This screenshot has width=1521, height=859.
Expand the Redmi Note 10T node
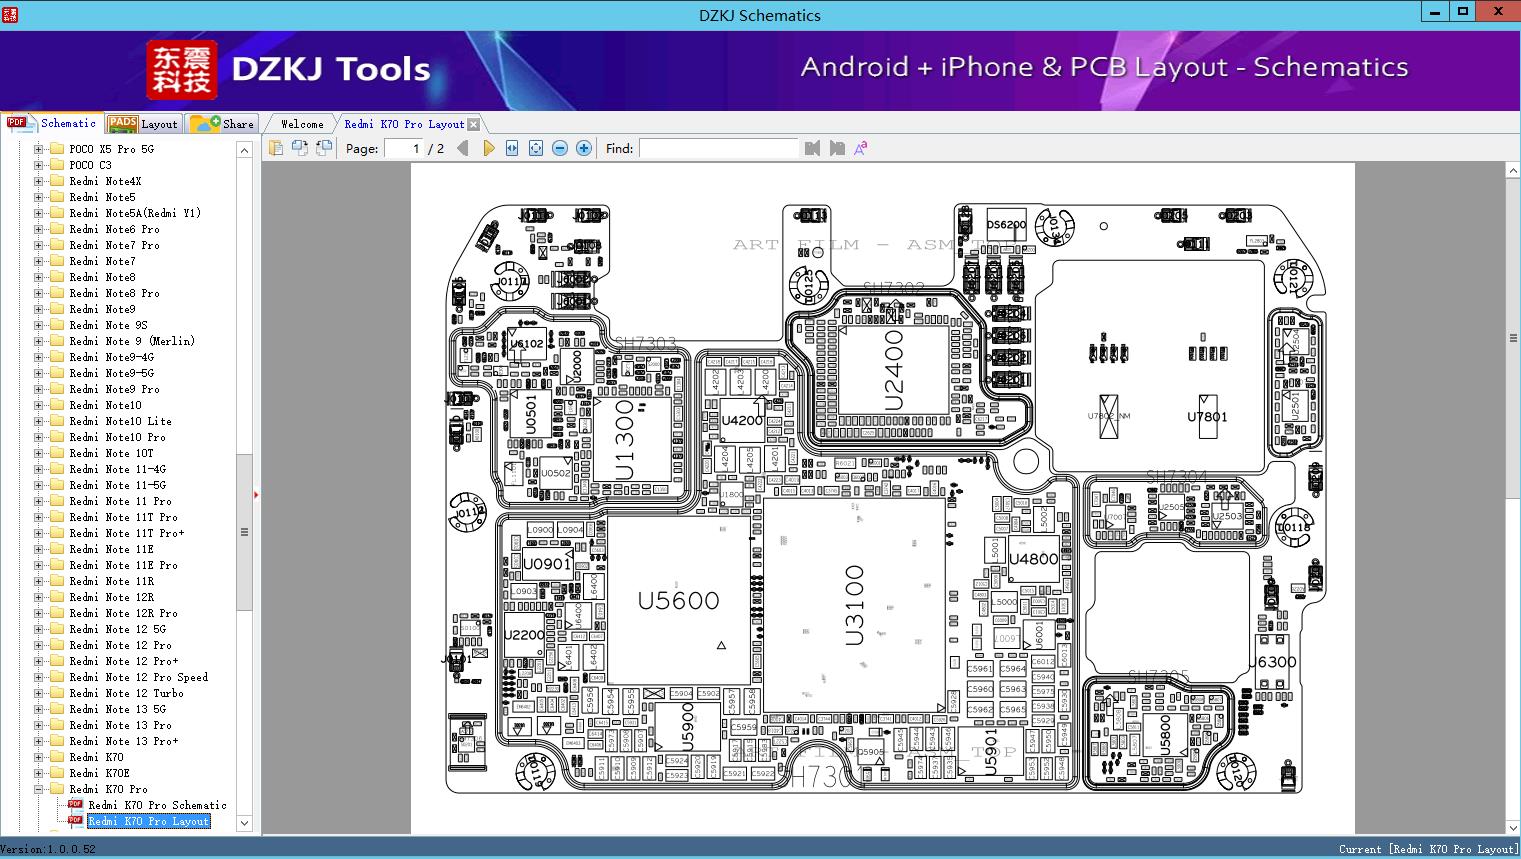(39, 453)
